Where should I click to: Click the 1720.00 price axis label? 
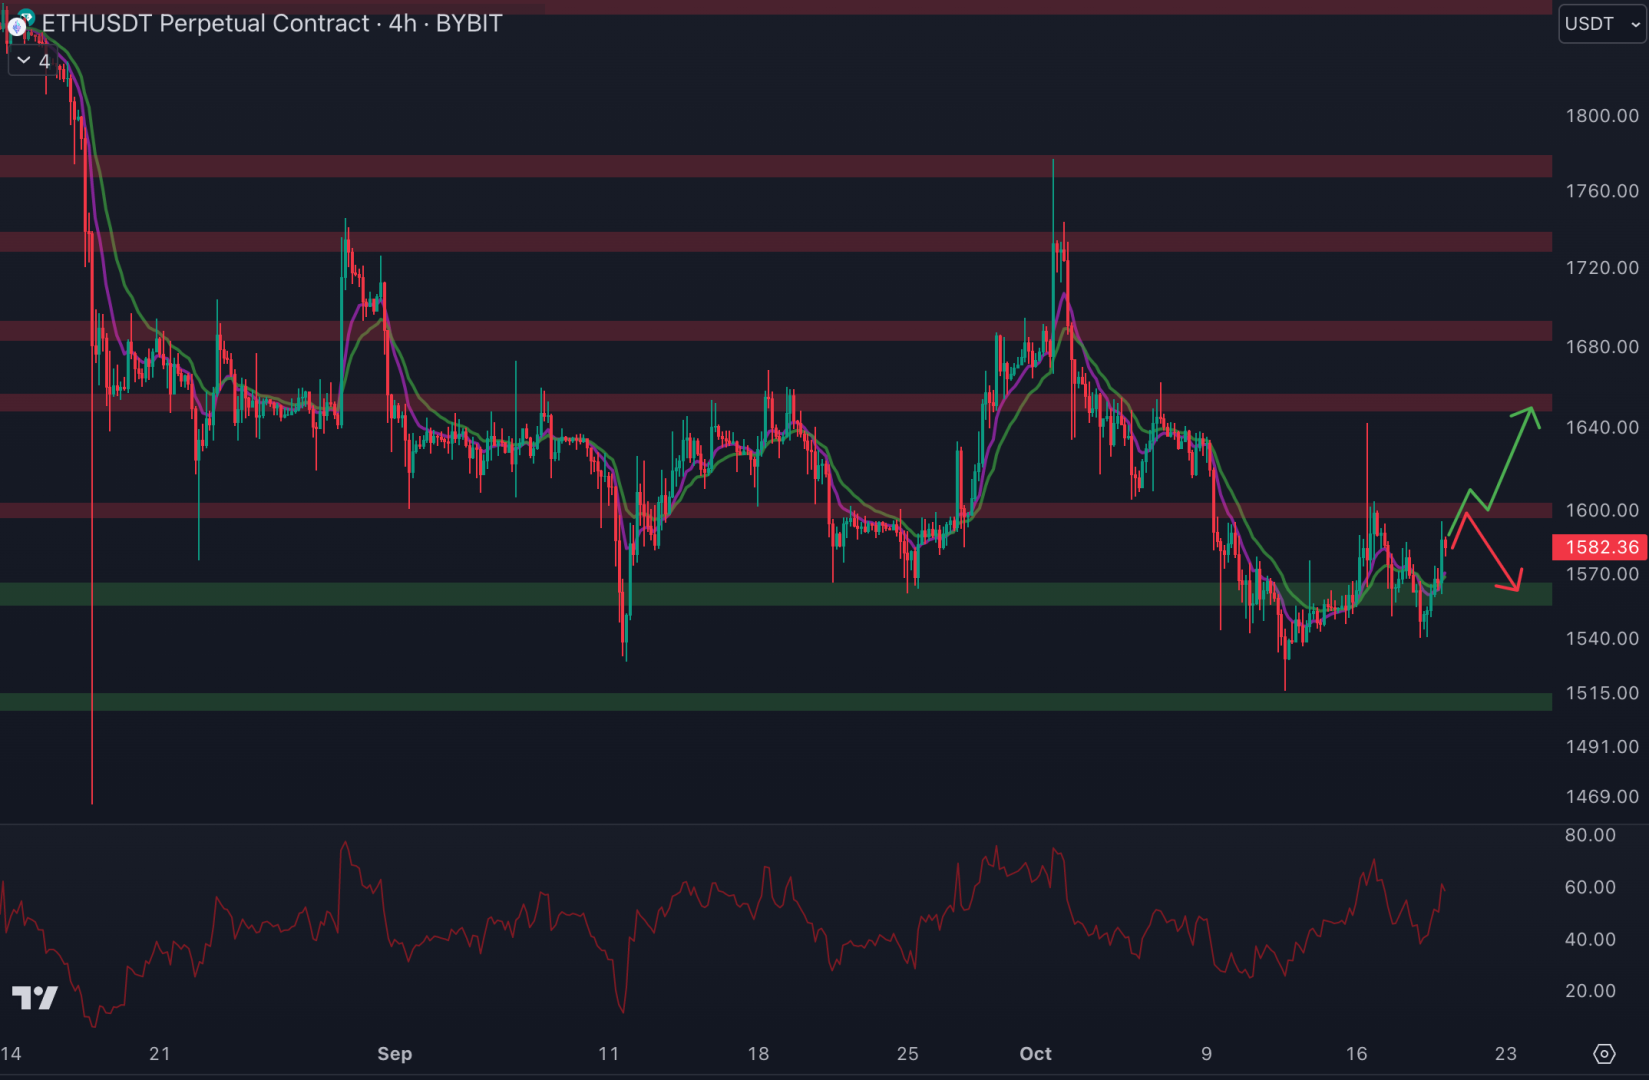[x=1602, y=268]
